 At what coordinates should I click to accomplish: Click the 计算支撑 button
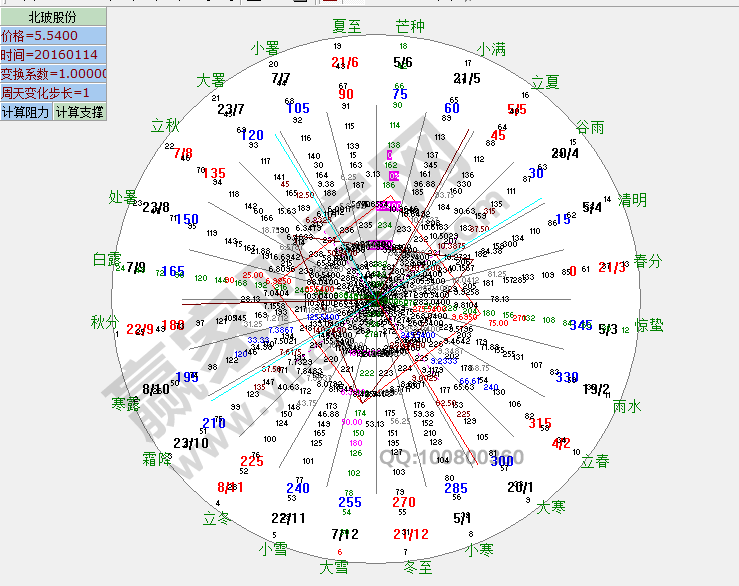point(79,112)
